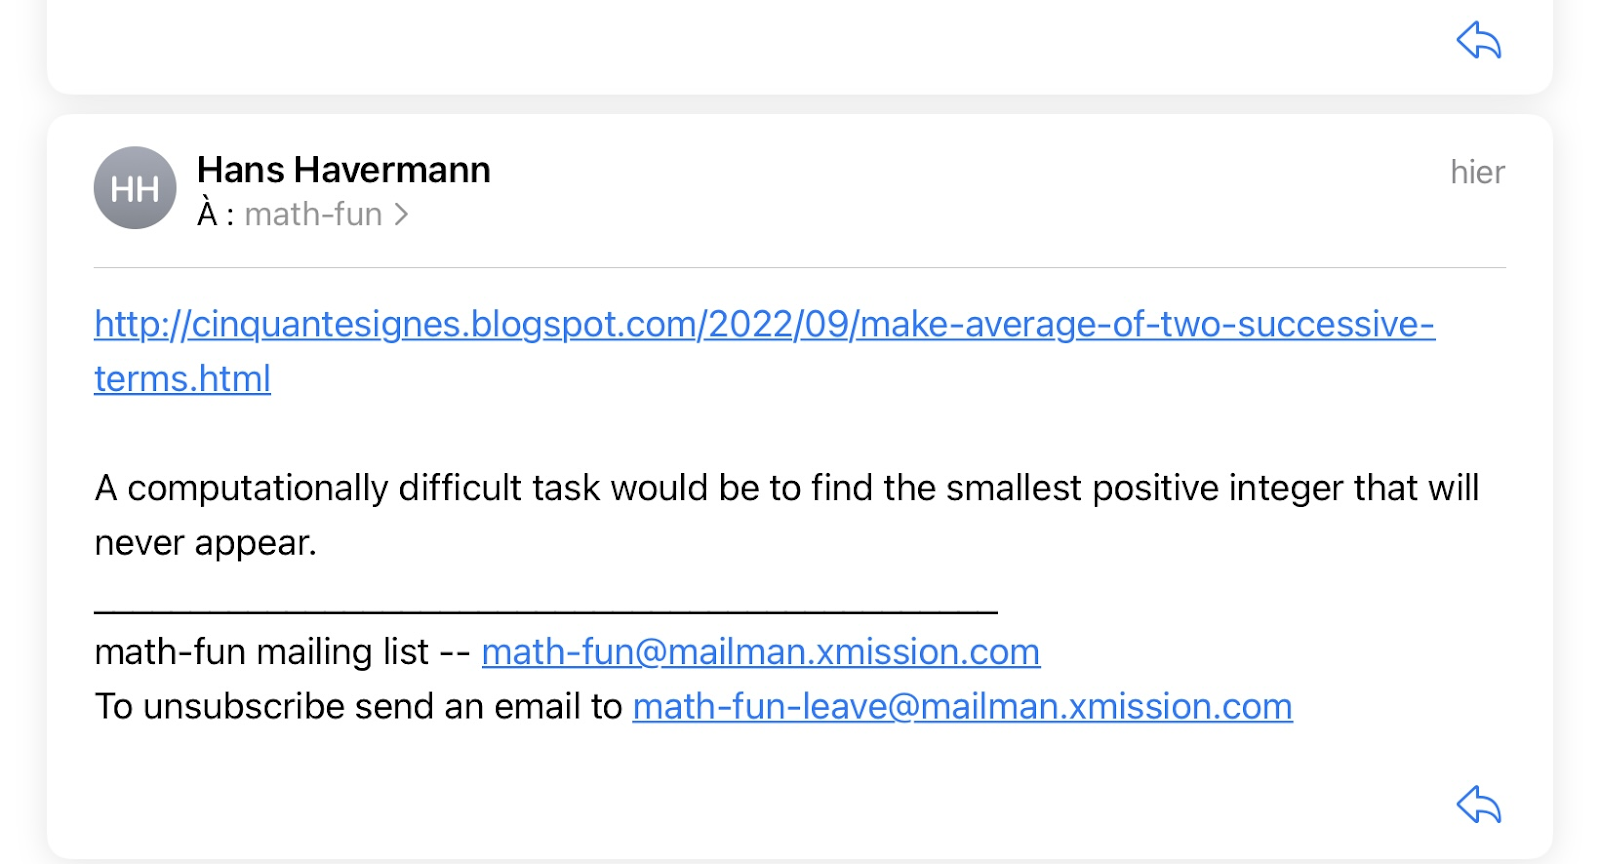Viewport: 1600px width, 864px height.
Task: Click the divider line under the message header
Action: point(800,267)
